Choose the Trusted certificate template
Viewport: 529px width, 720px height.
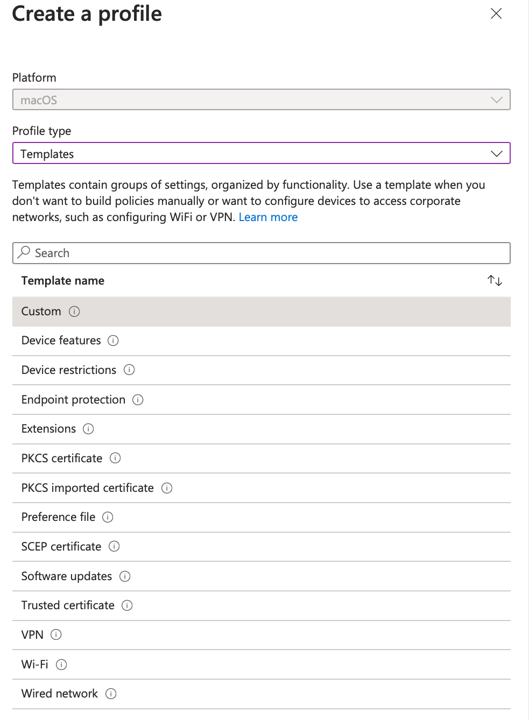click(261, 605)
